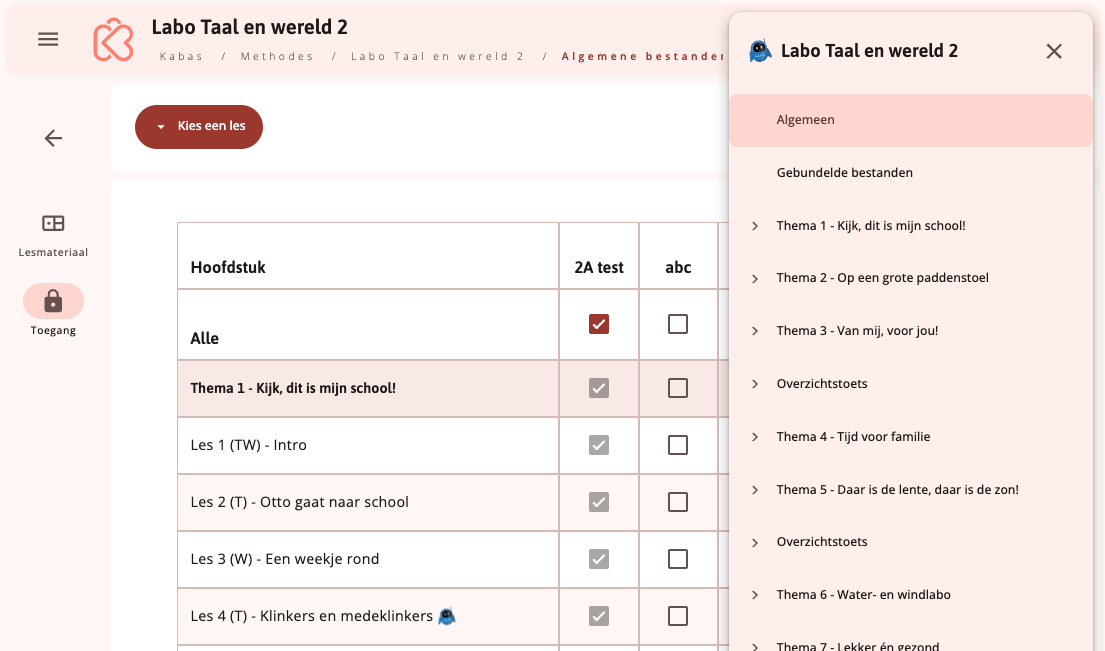Select Algemeen in the side panel

pos(910,120)
